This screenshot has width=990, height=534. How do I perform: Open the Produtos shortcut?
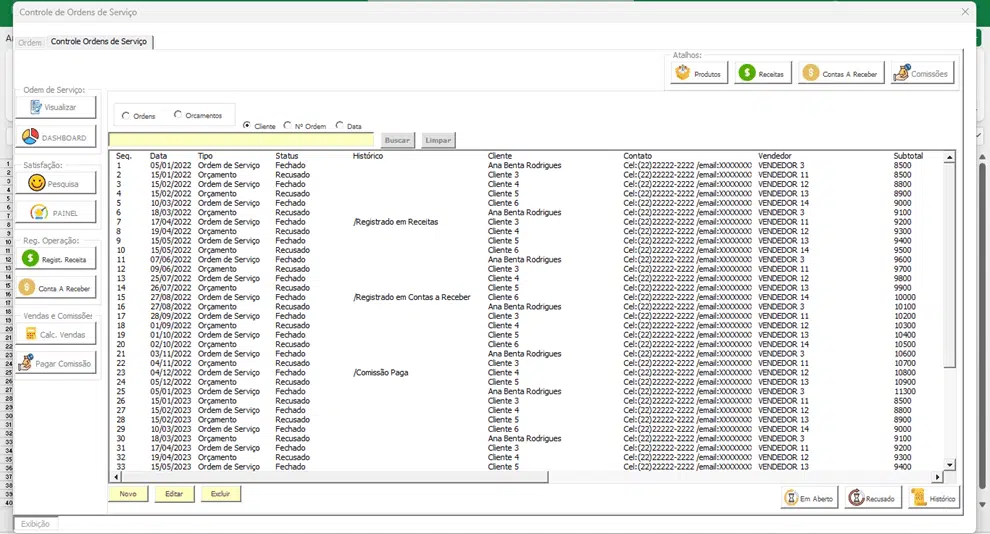pyautogui.click(x=699, y=73)
